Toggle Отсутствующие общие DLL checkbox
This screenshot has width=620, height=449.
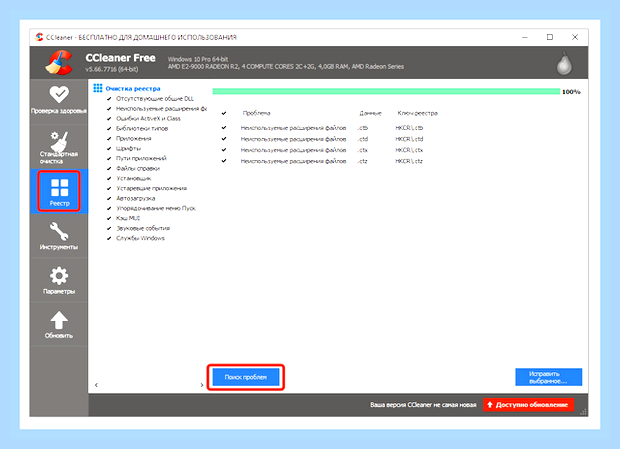click(109, 98)
